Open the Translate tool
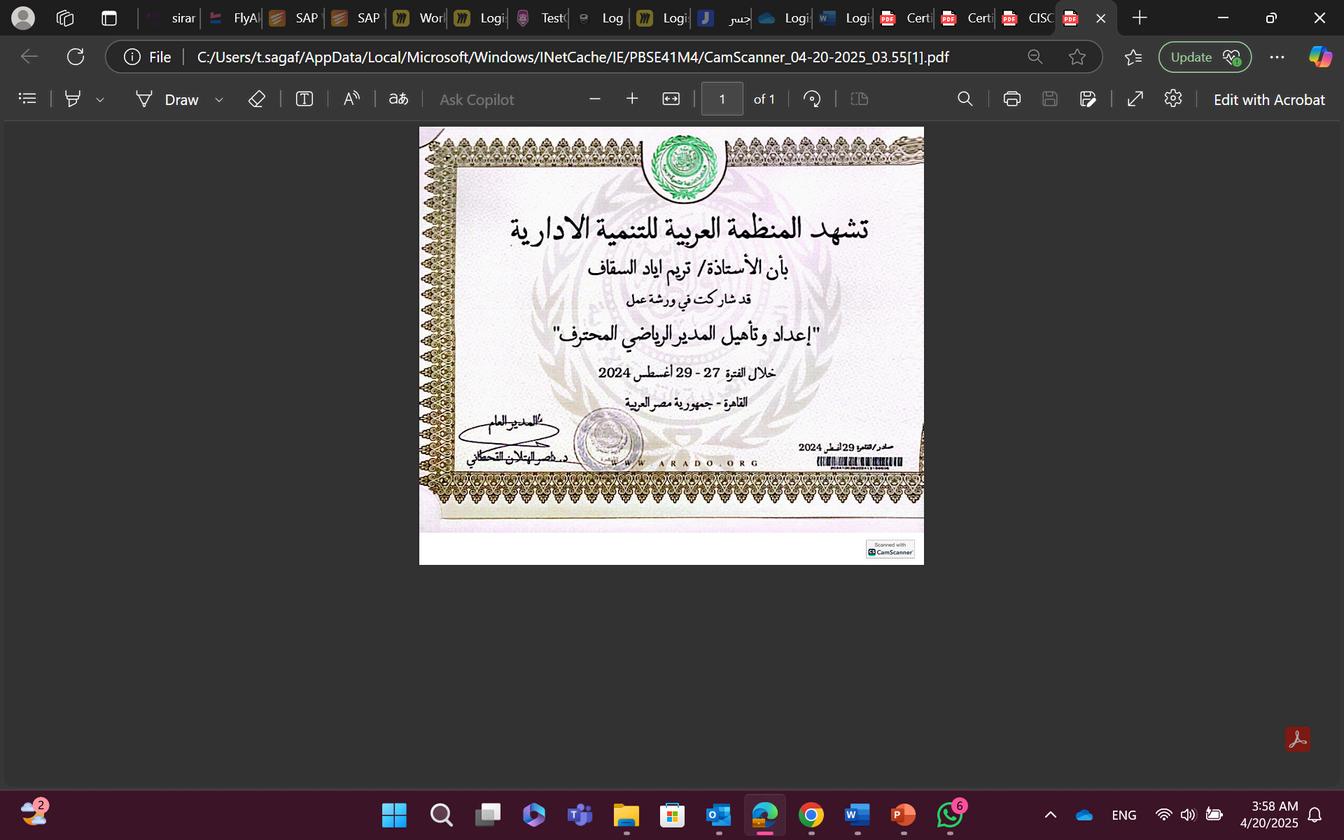Image resolution: width=1344 pixels, height=840 pixels. pos(398,99)
